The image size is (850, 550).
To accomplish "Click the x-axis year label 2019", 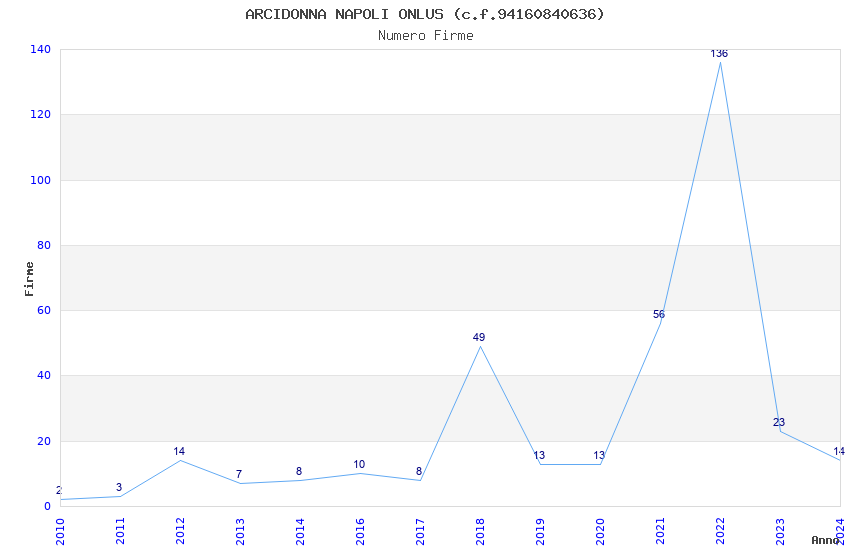I will [x=540, y=532].
